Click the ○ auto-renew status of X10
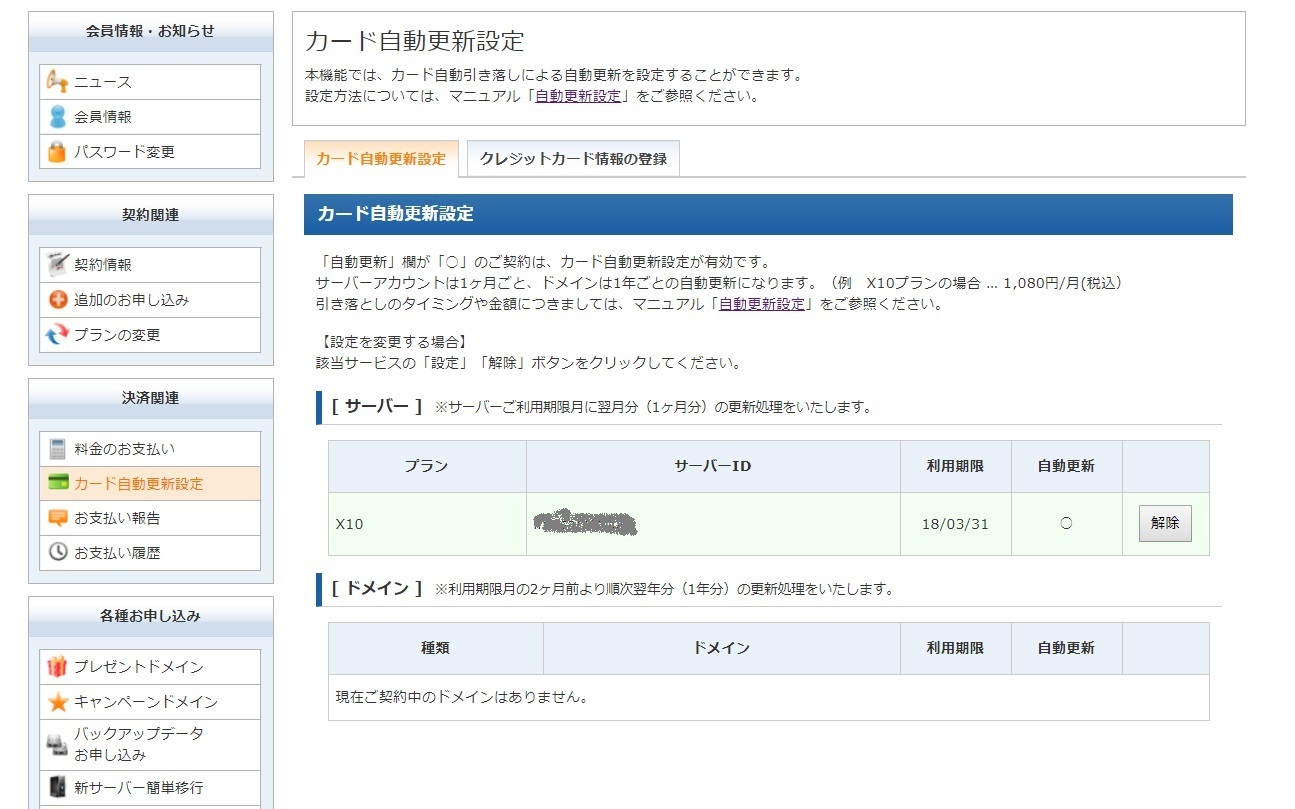 point(1066,523)
